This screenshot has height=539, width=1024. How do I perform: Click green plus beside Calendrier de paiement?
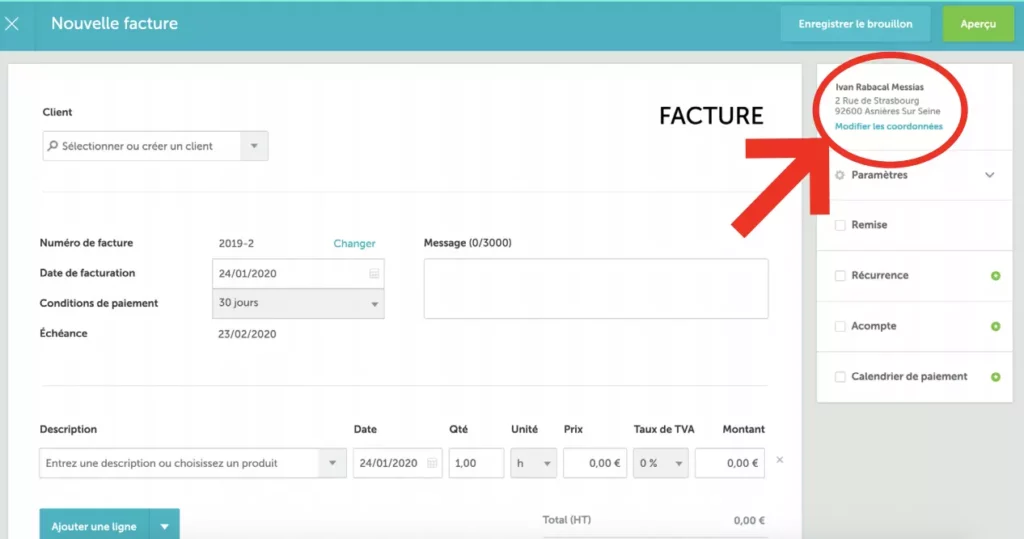995,377
